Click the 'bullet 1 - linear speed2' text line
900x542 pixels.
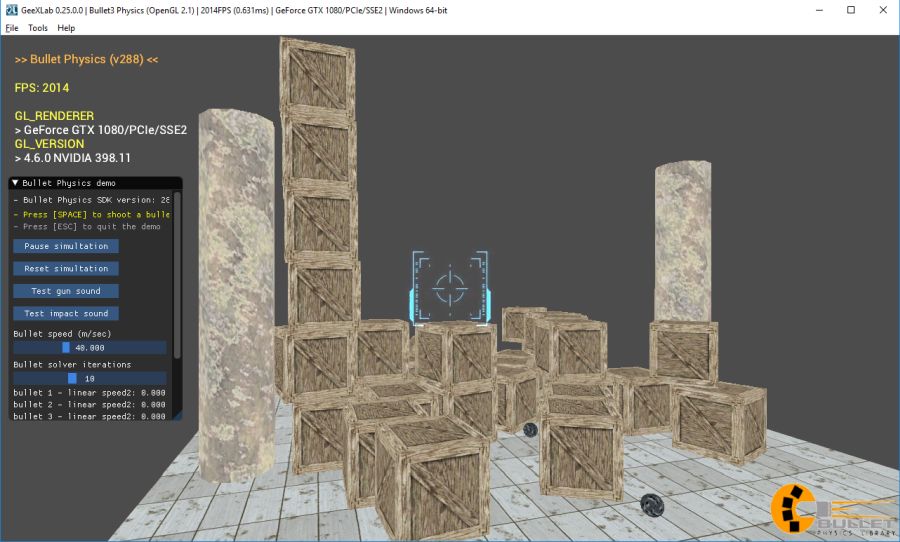pos(90,393)
